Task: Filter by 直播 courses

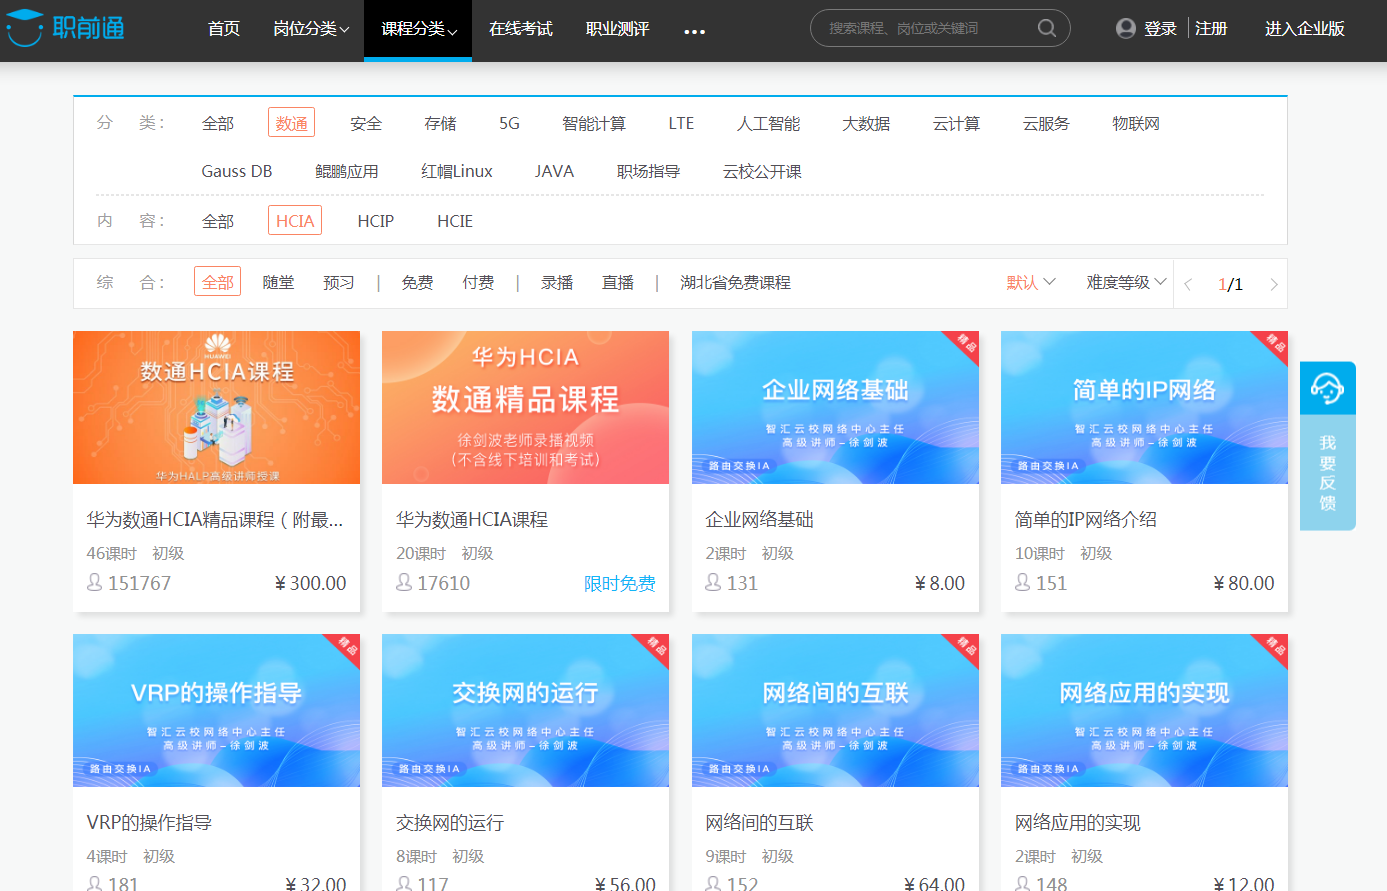Action: point(618,283)
